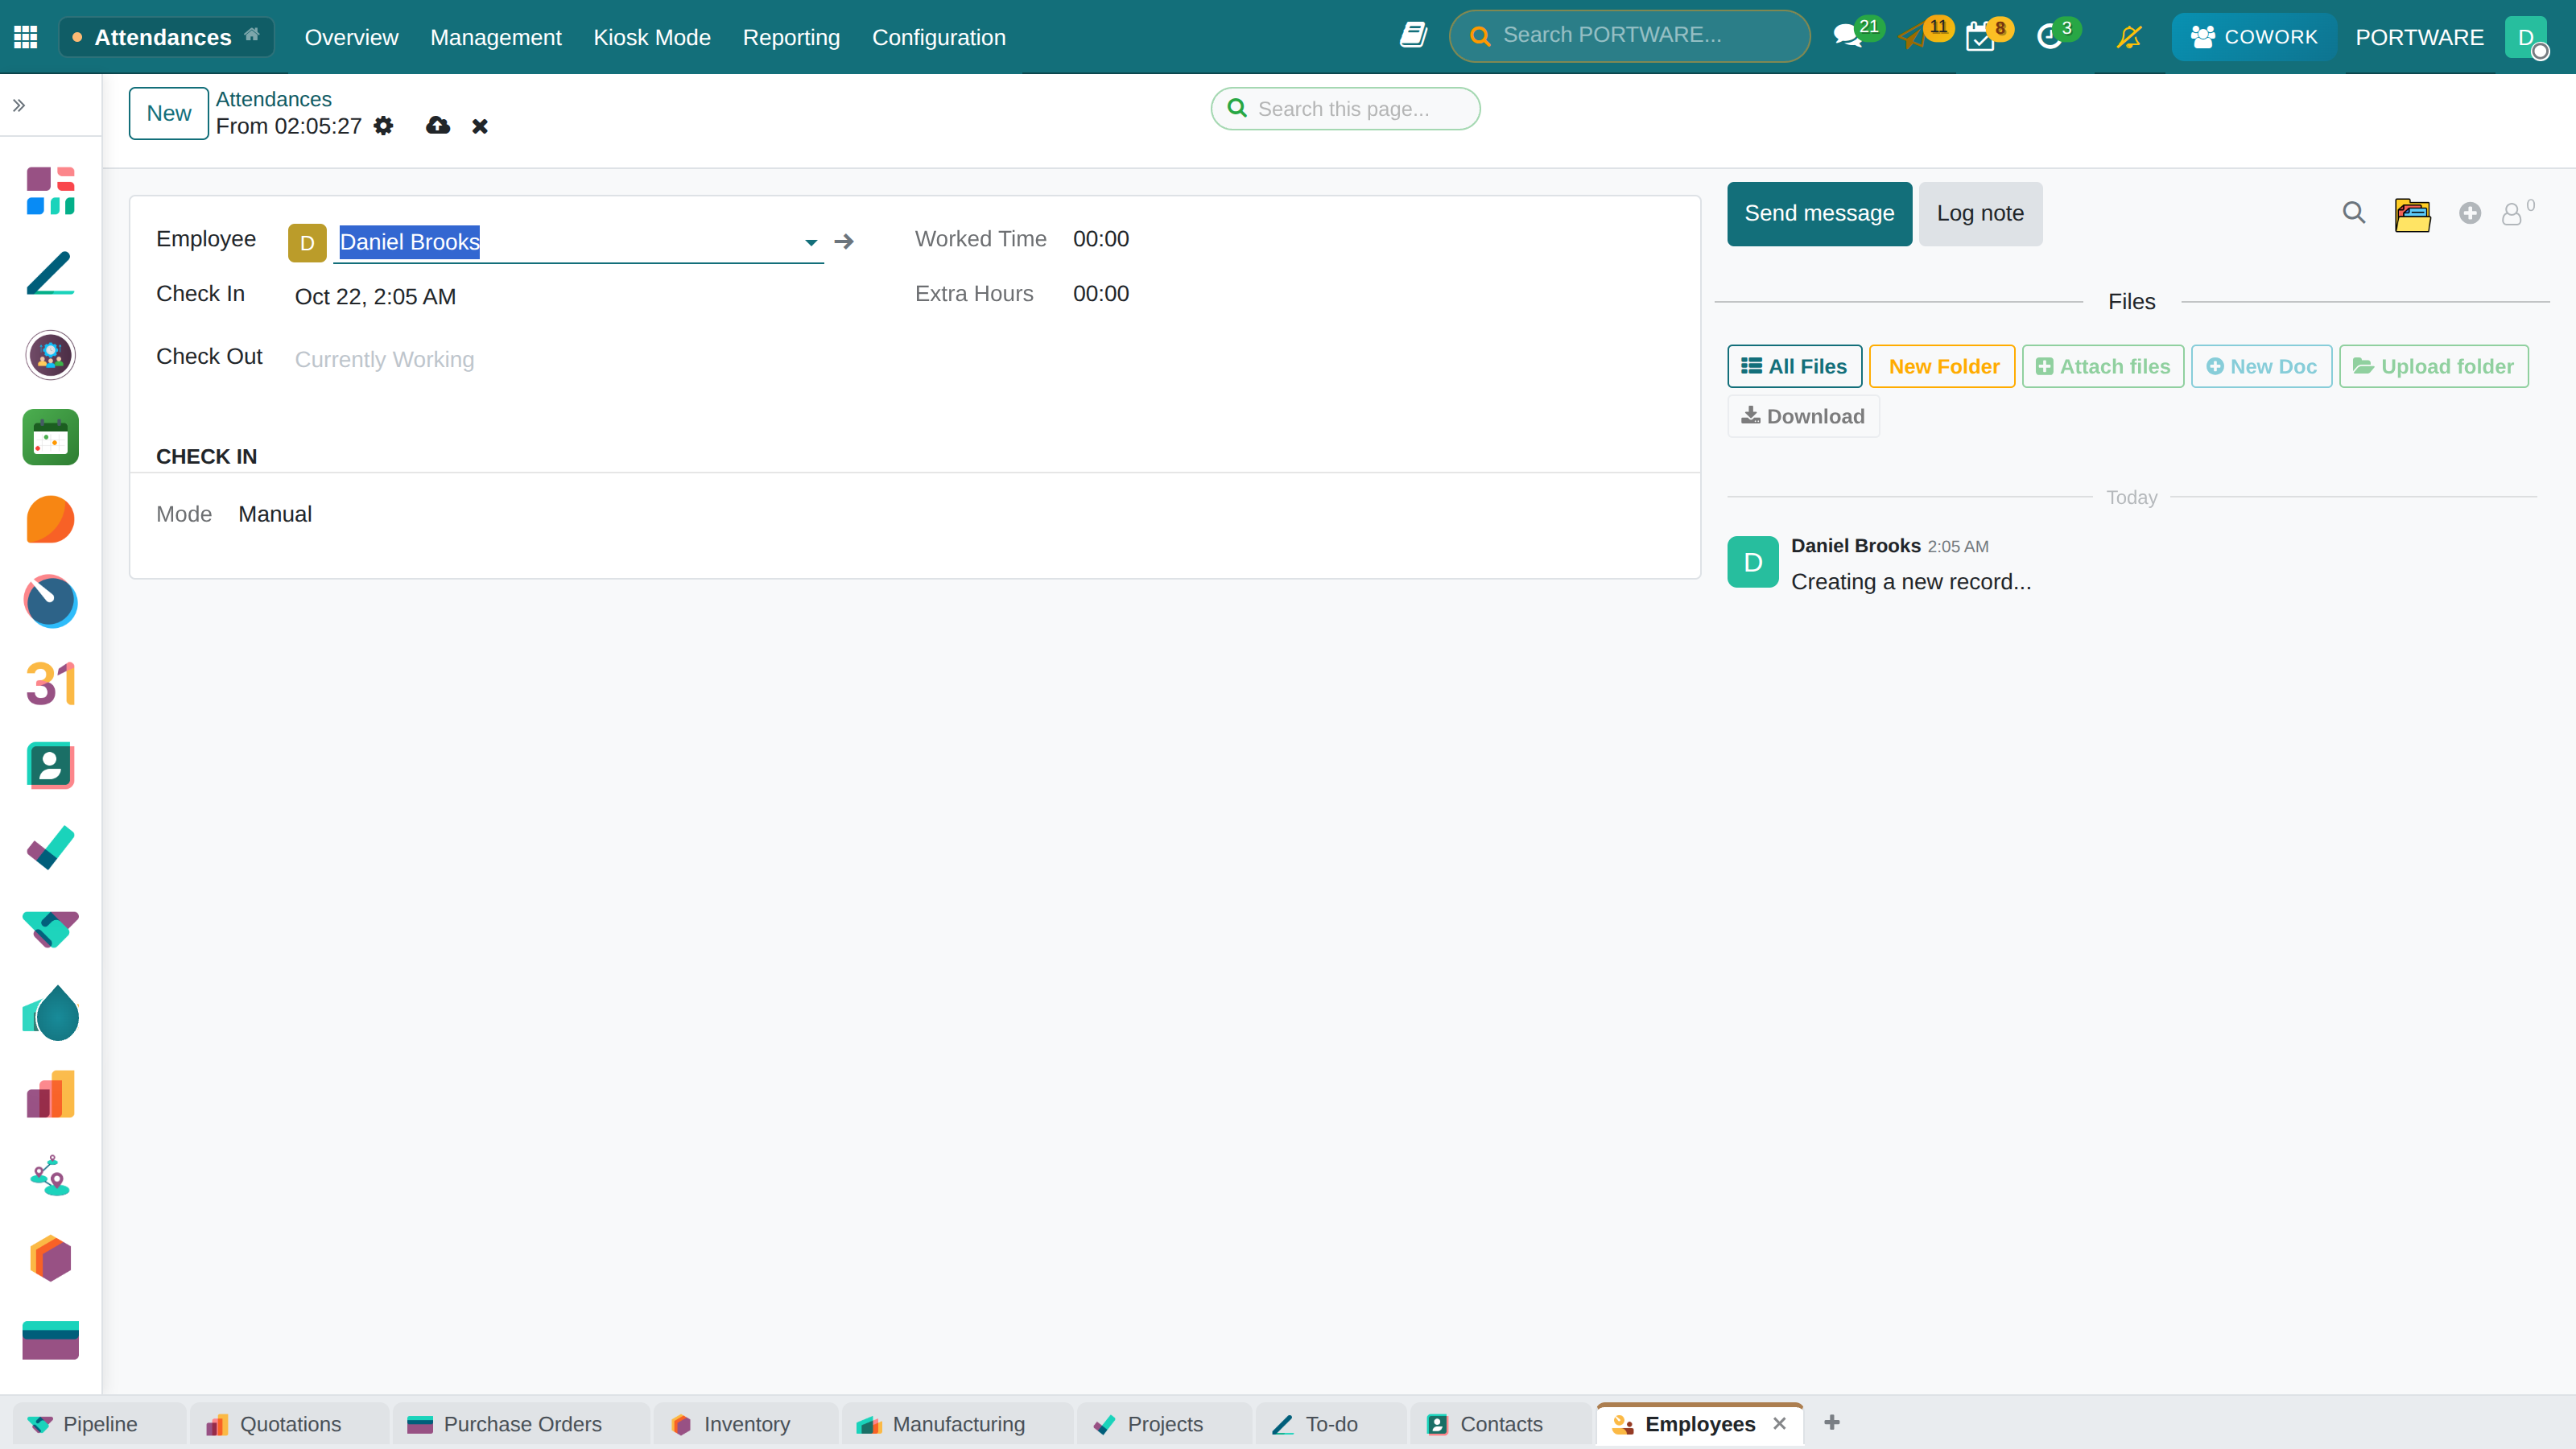Switch to the Inventory bottom tab

point(745,1424)
